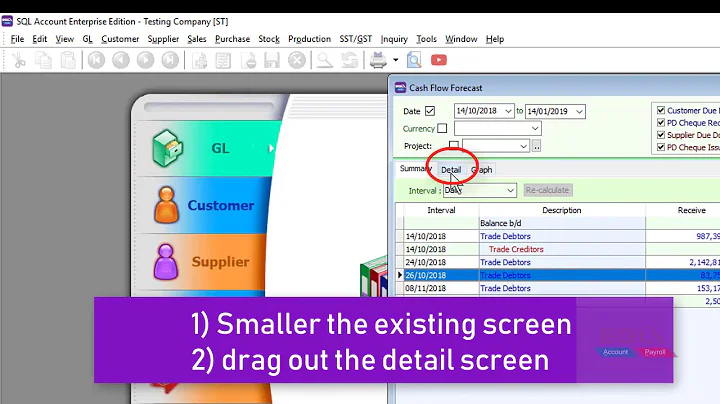Open the Supplier module purple person icon
This screenshot has height=404, width=720.
pos(165,262)
